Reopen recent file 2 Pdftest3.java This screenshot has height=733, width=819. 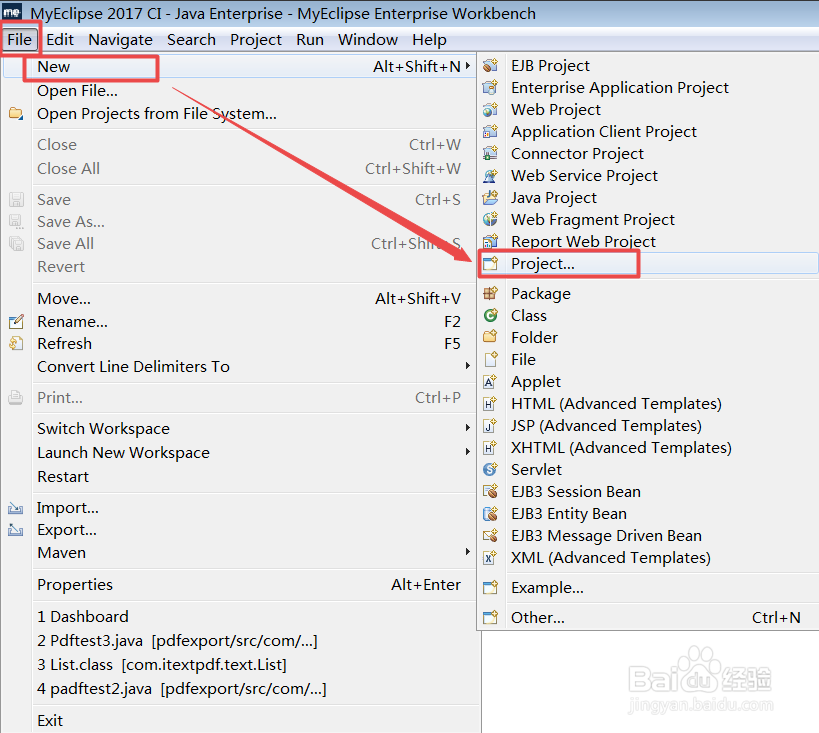point(177,641)
